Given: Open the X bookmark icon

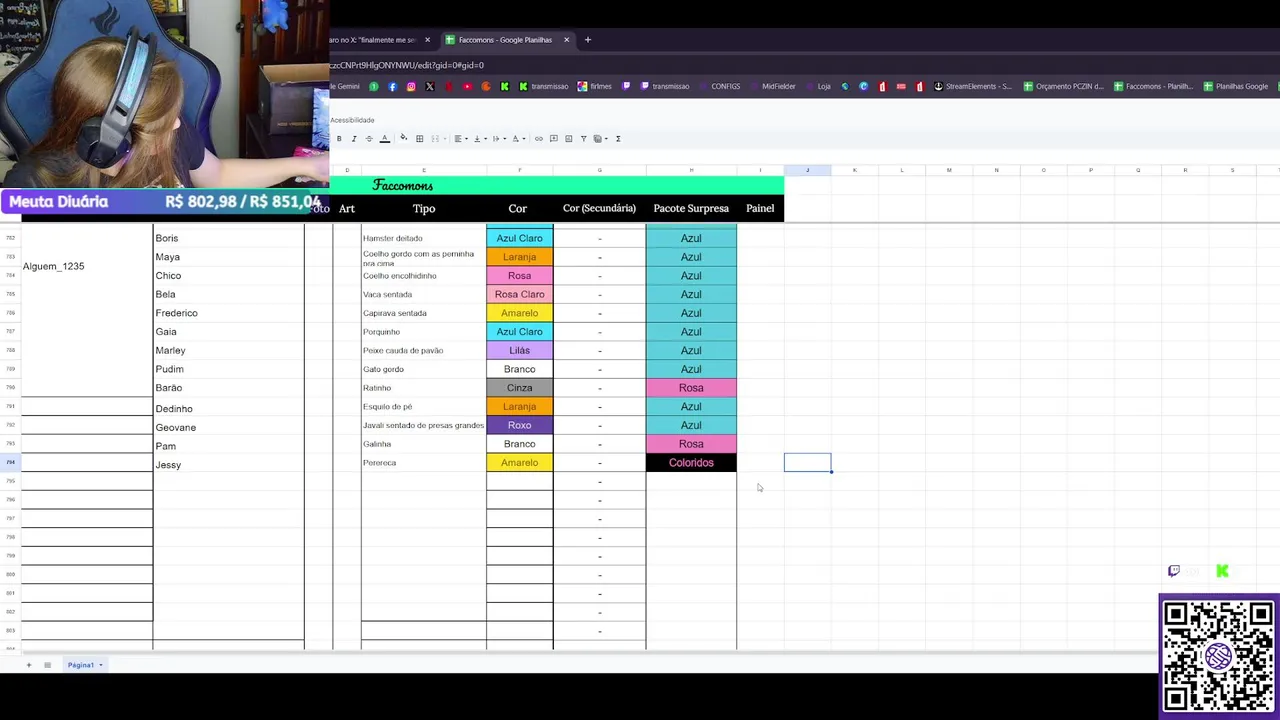Looking at the screenshot, I should 430,87.
